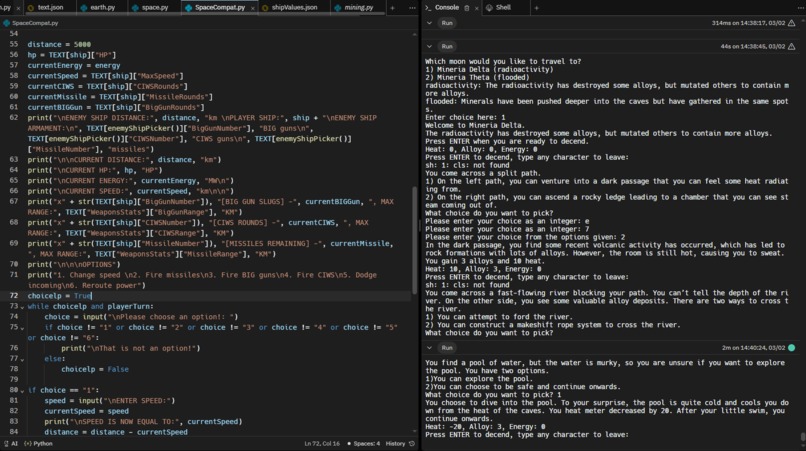The image size is (806, 451).
Task: Close the SpaceCompat.py tab
Action: click(x=252, y=8)
